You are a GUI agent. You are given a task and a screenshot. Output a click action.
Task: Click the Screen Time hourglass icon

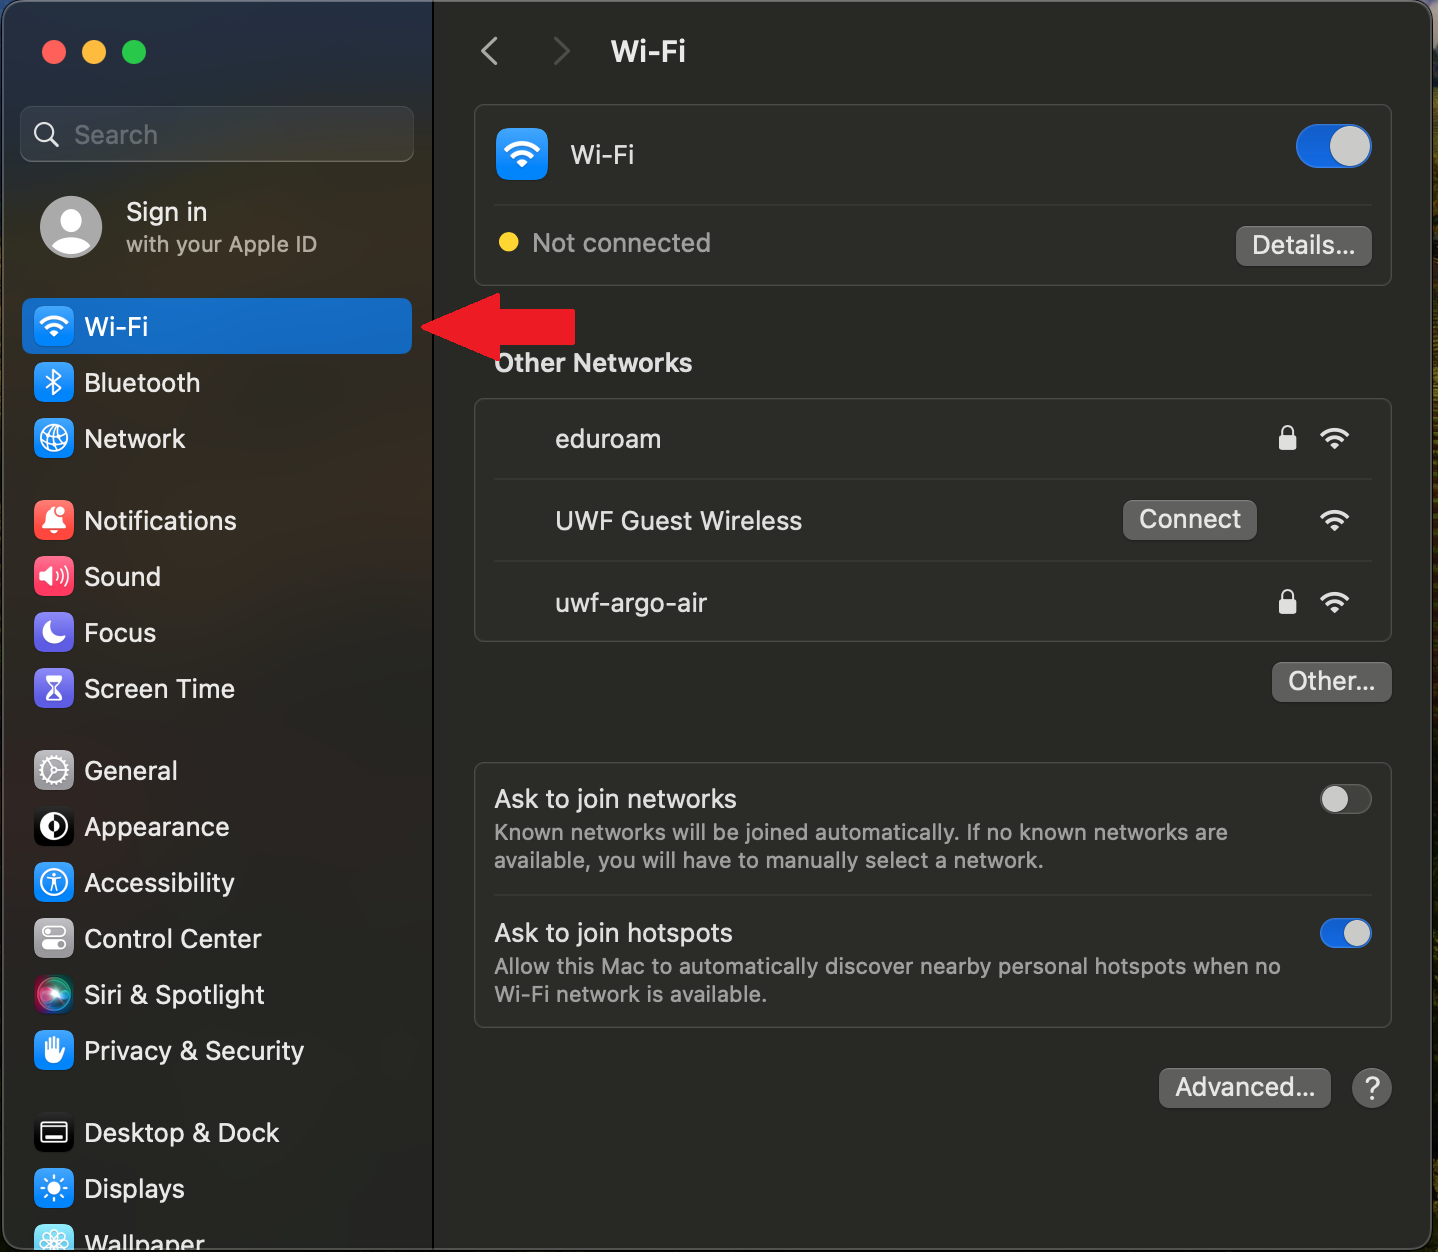(54, 688)
